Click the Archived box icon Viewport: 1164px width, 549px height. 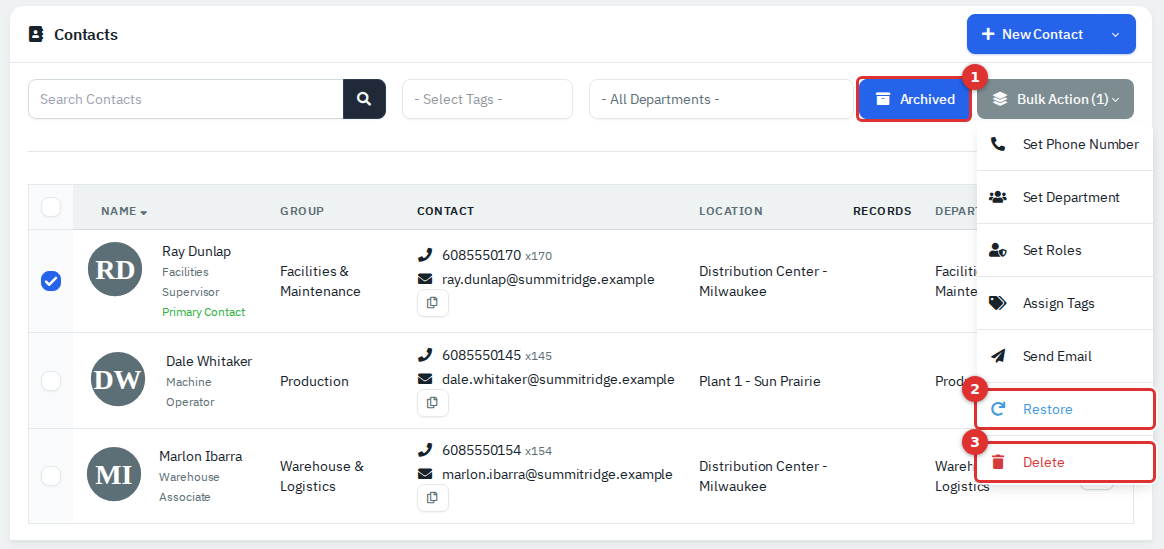pyautogui.click(x=883, y=99)
